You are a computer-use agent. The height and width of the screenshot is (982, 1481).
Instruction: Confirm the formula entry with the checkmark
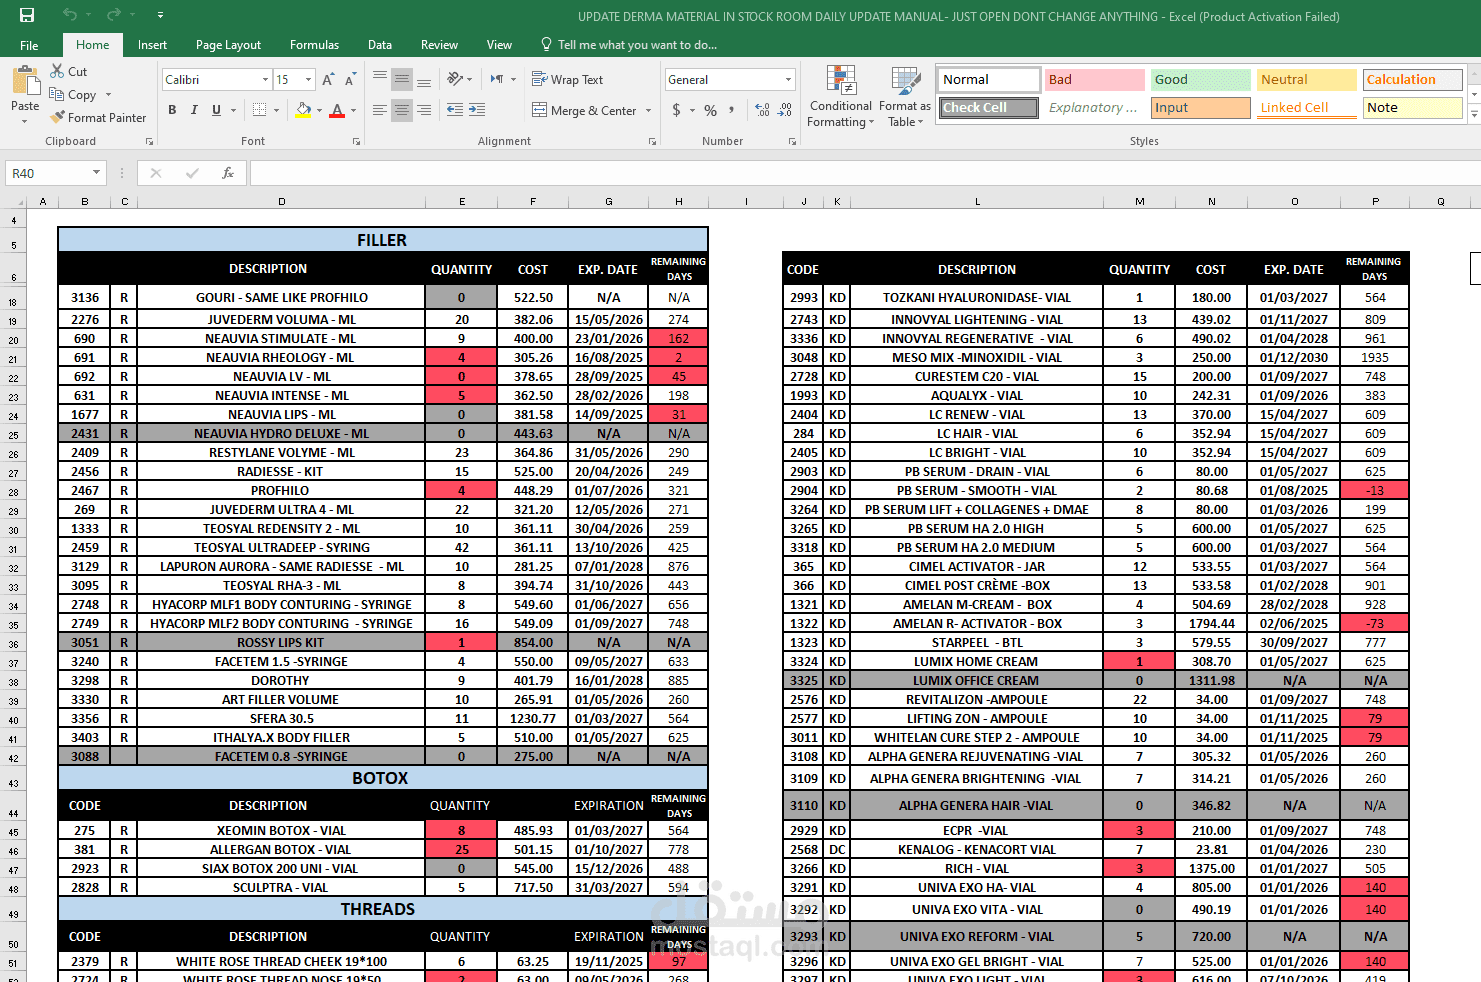click(192, 173)
